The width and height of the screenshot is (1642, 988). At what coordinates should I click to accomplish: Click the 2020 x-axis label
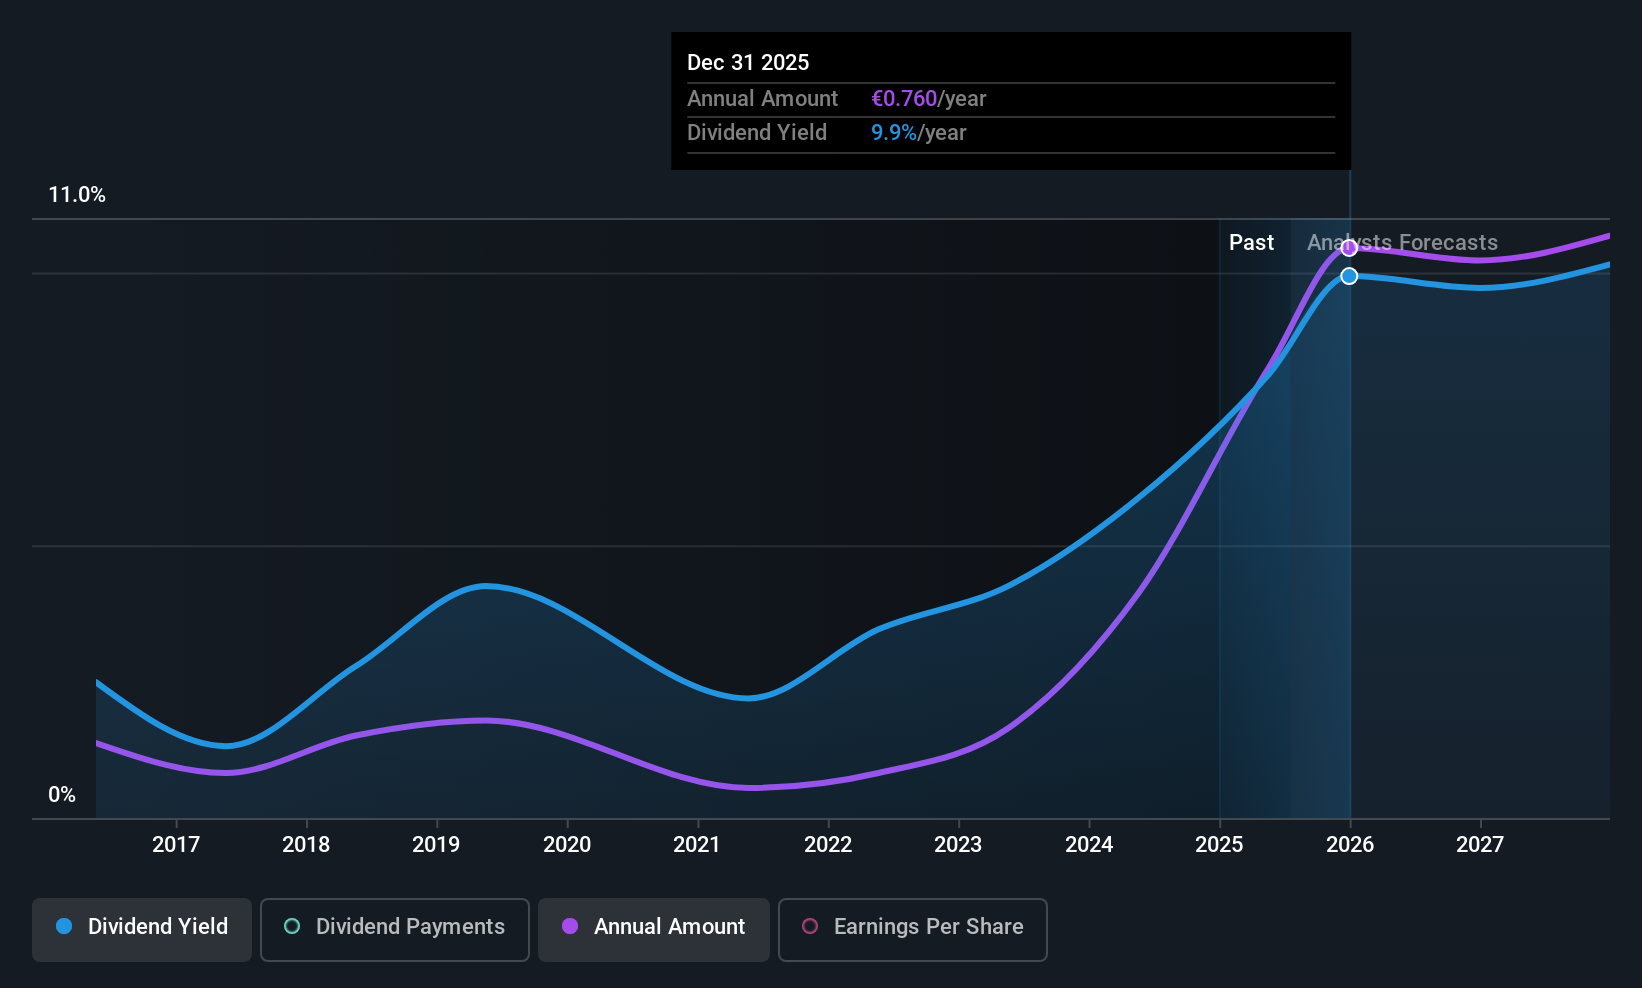567,845
